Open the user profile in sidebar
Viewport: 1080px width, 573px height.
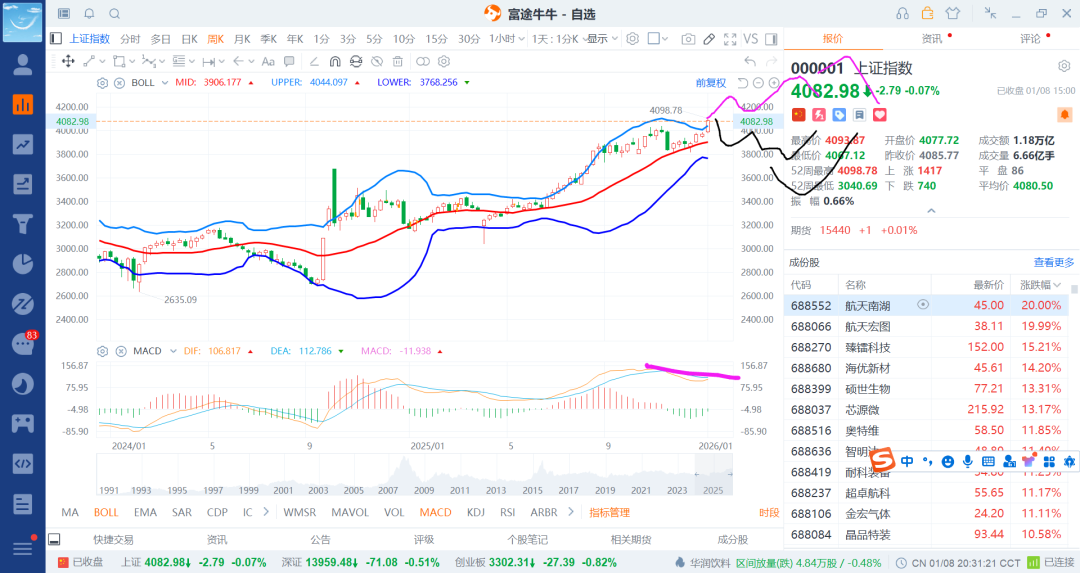[x=23, y=65]
